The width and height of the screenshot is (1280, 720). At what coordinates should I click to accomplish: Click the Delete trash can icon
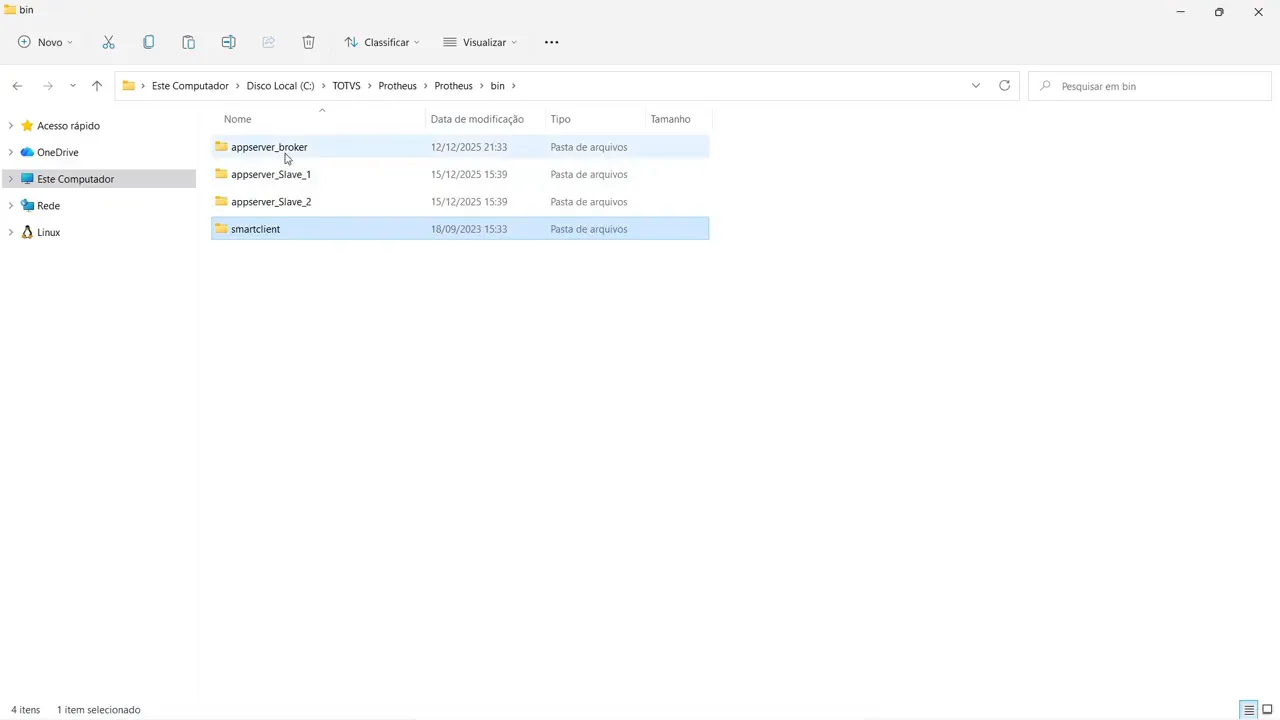coord(308,42)
